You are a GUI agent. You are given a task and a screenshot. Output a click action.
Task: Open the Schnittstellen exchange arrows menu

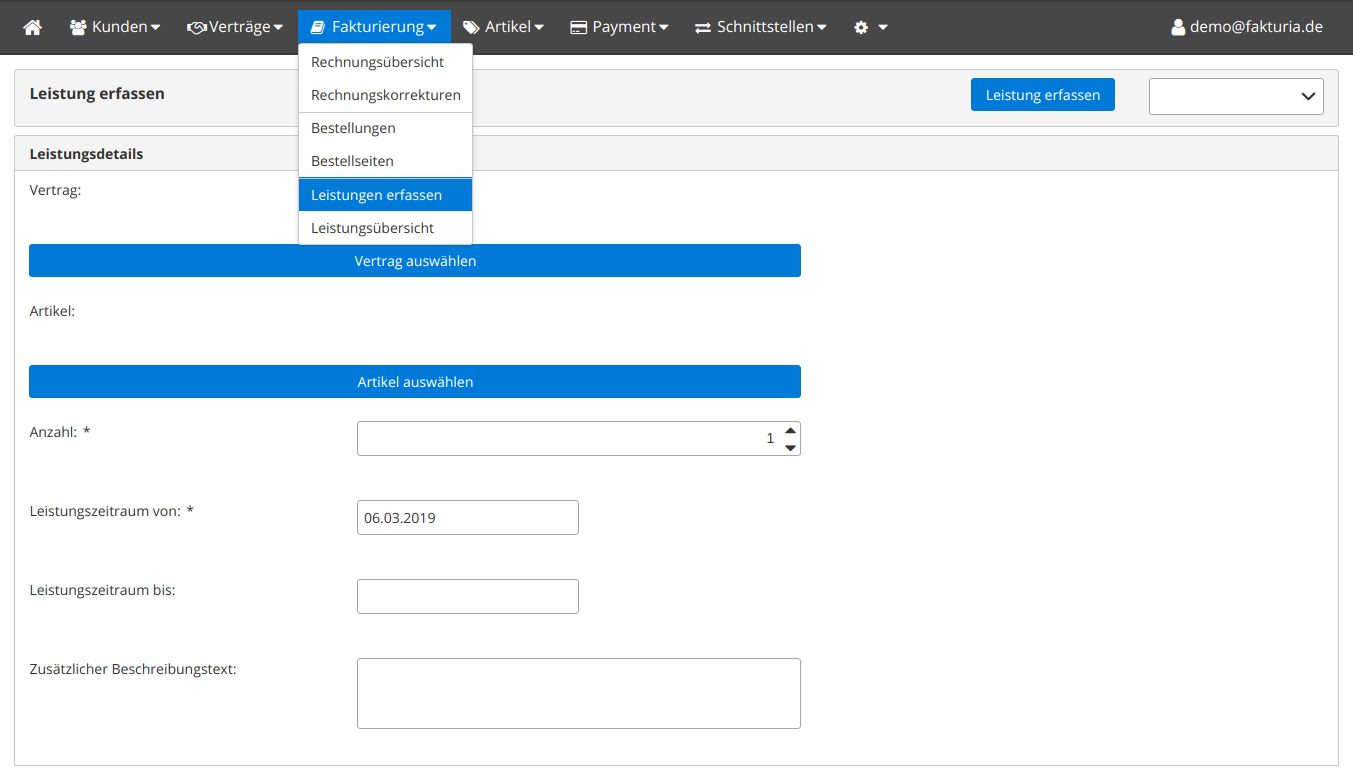tap(761, 27)
